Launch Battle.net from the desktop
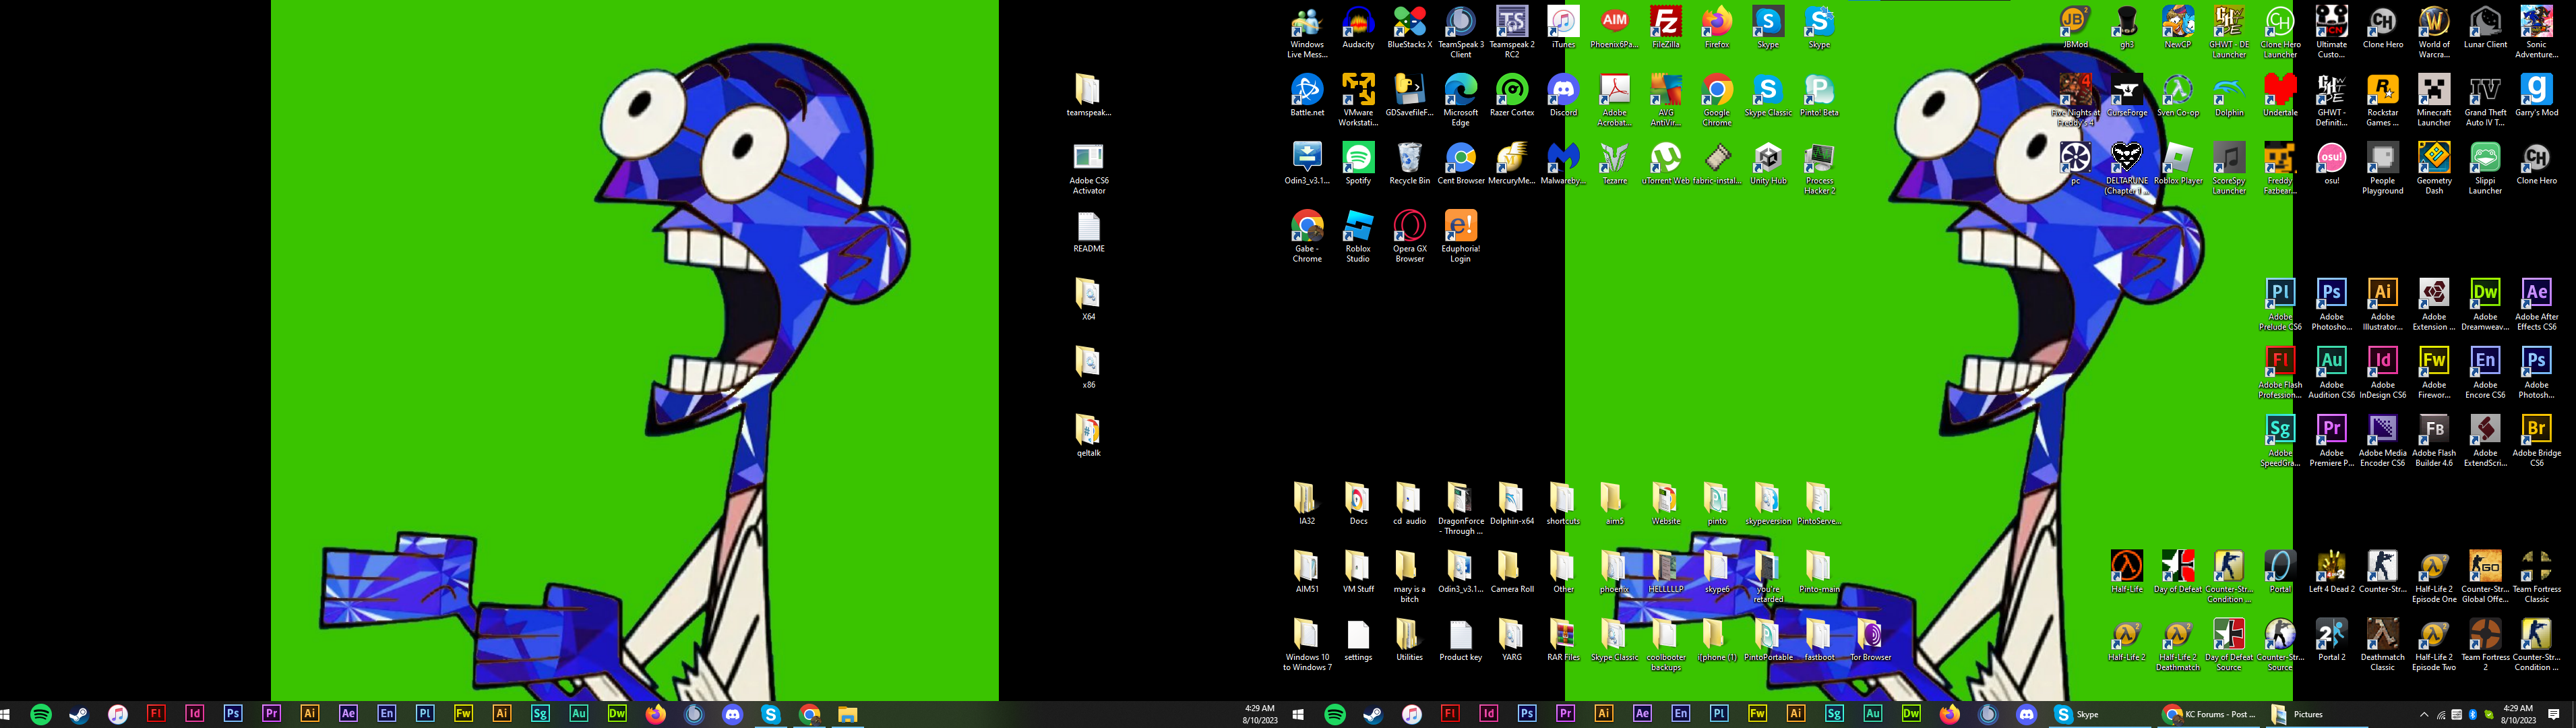The width and height of the screenshot is (2576, 728). coord(1306,95)
